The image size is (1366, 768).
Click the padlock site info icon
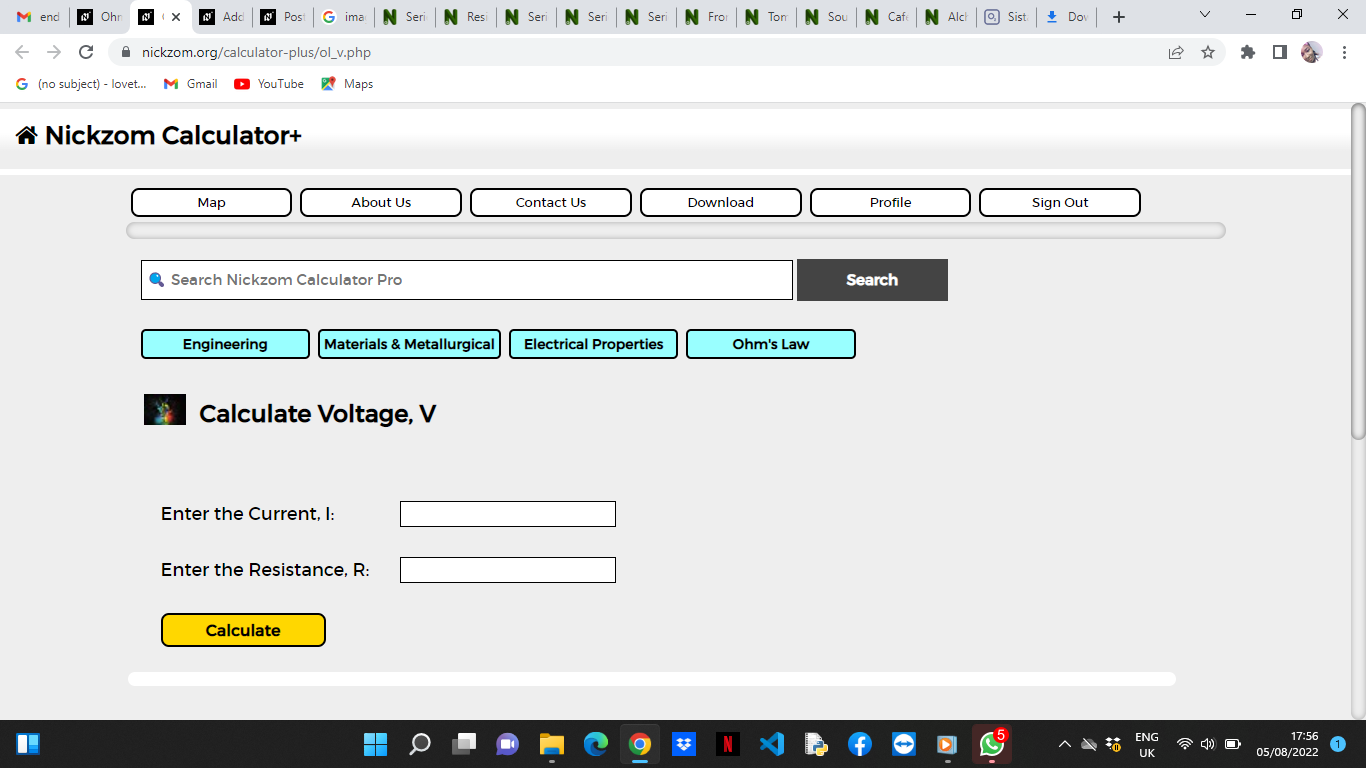126,52
